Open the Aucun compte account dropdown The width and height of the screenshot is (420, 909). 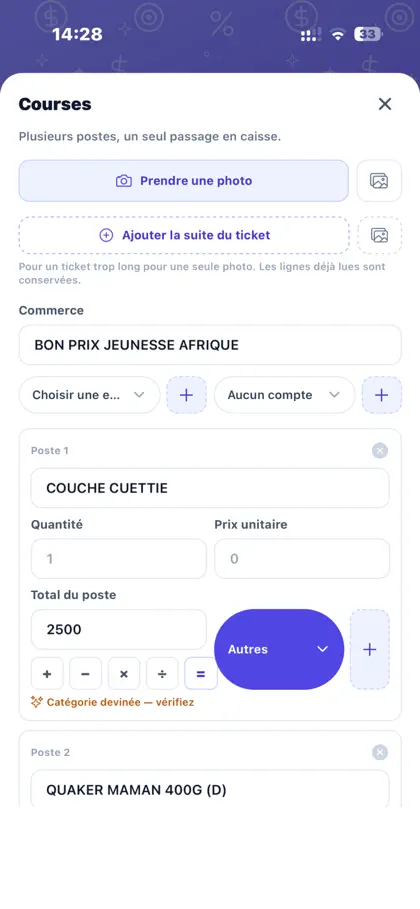click(284, 395)
